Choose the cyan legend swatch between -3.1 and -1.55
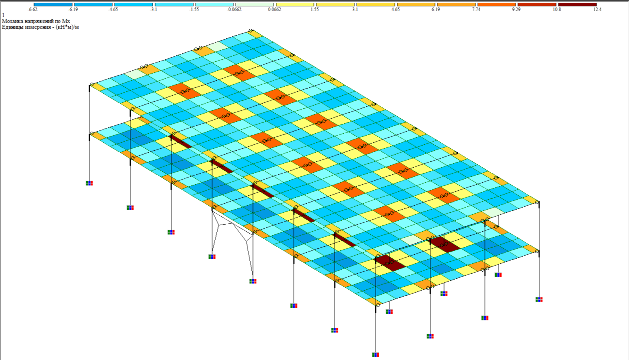The width and height of the screenshot is (629, 360). (174, 4)
